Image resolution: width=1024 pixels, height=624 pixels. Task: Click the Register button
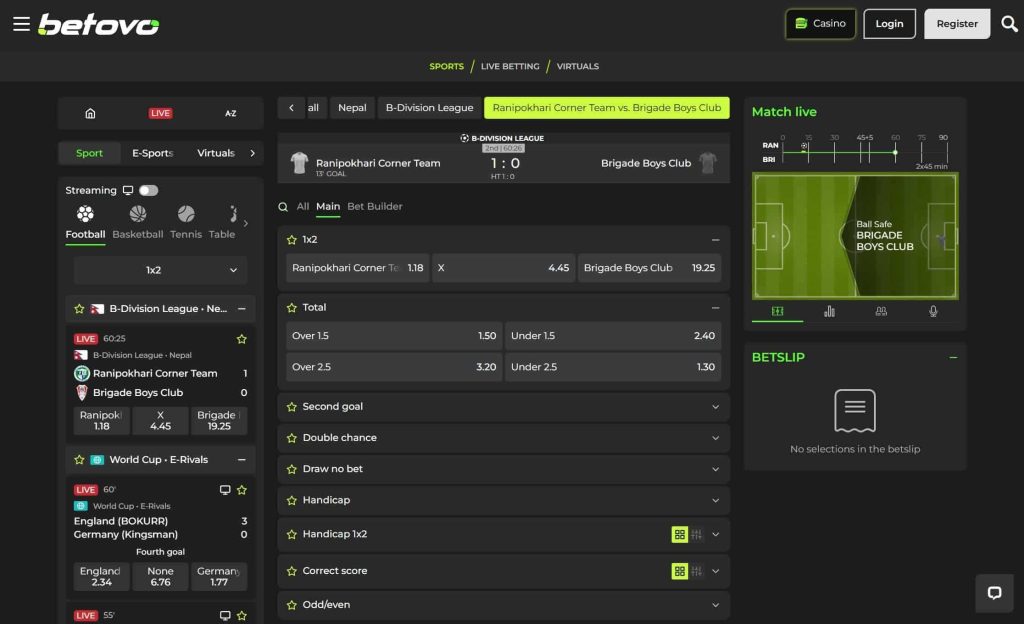click(957, 23)
